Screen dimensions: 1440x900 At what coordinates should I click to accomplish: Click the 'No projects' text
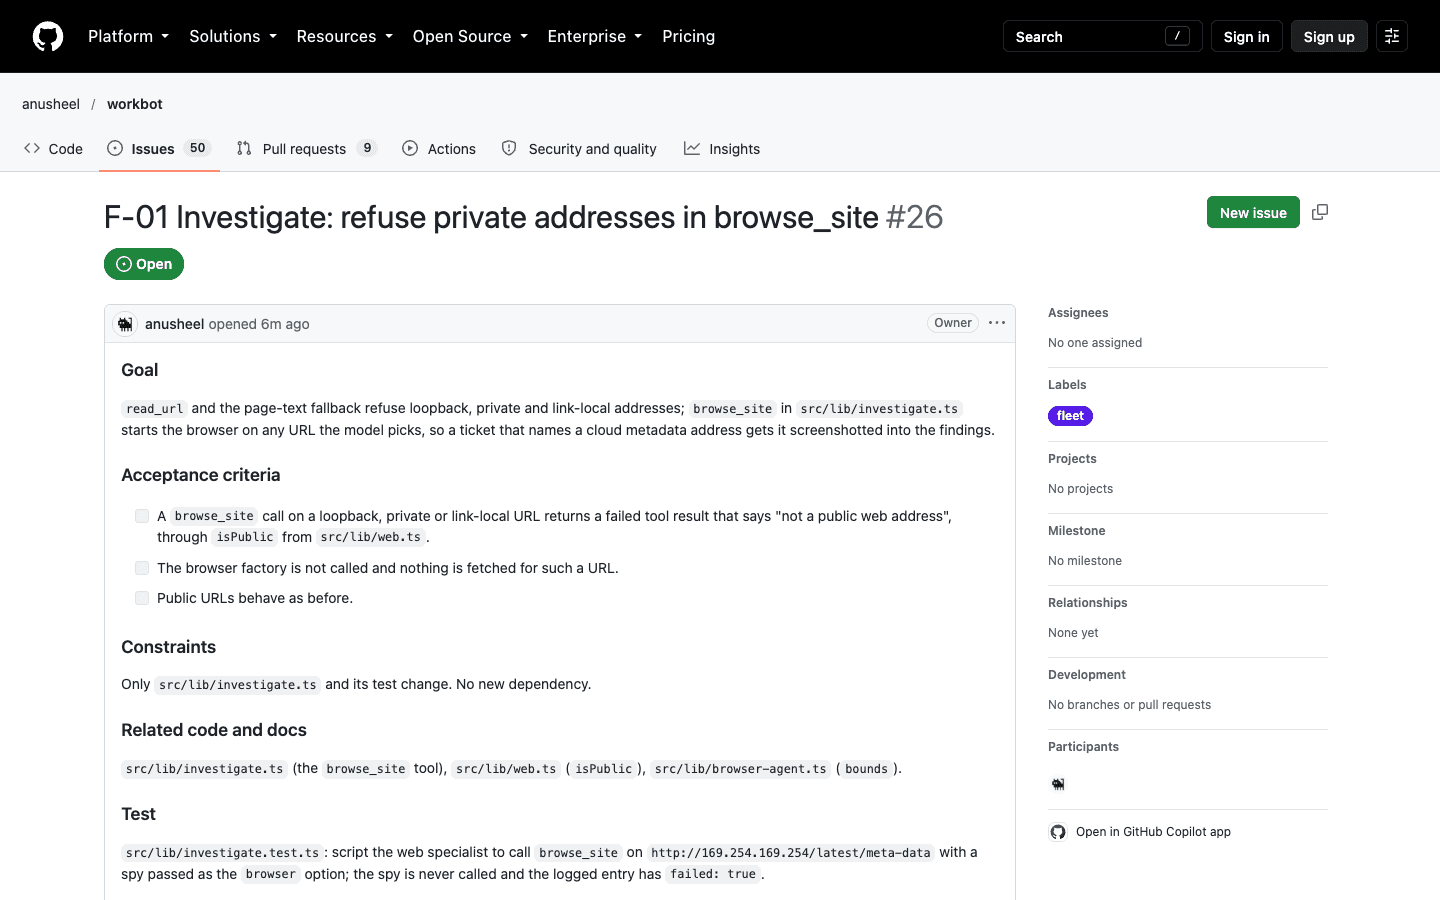click(1080, 489)
